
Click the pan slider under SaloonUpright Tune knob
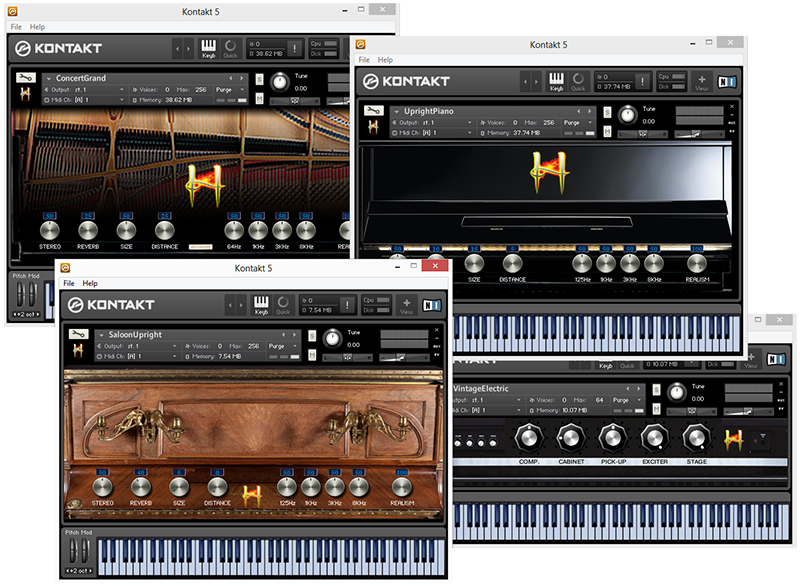click(x=347, y=358)
